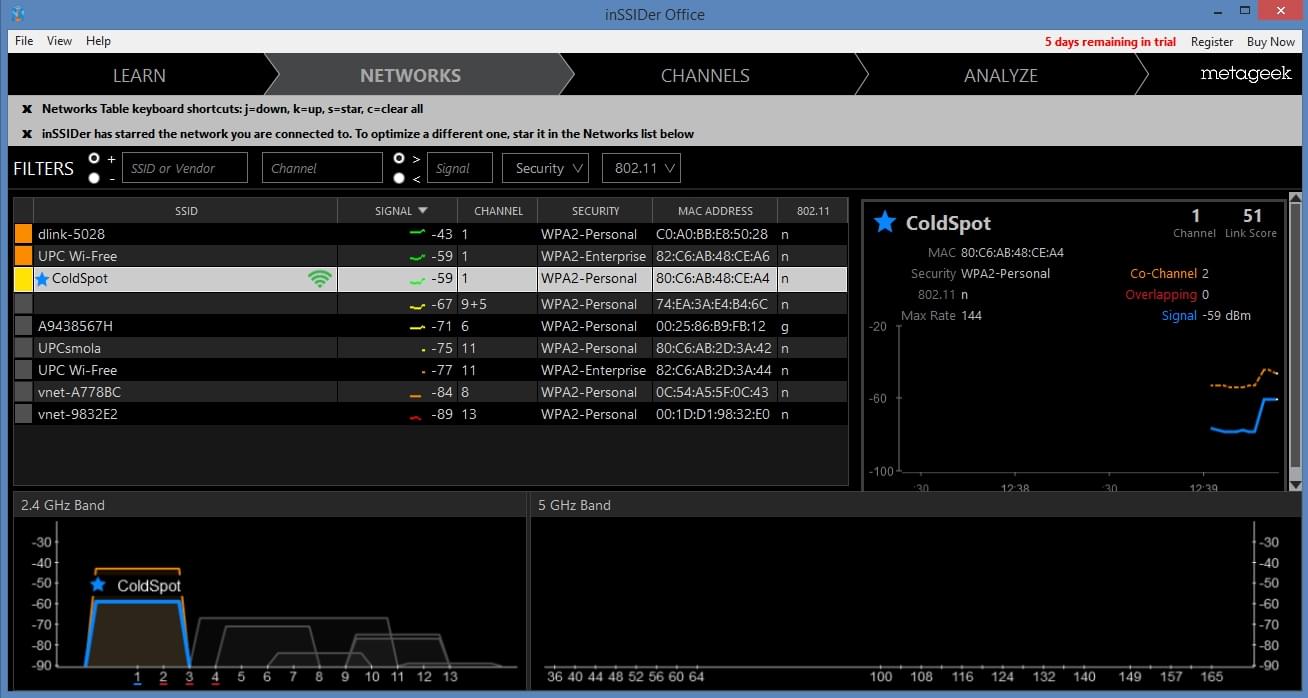This screenshot has height=698, width=1308.
Task: Click the signal sparkline for dlink-5028
Action: (417, 232)
